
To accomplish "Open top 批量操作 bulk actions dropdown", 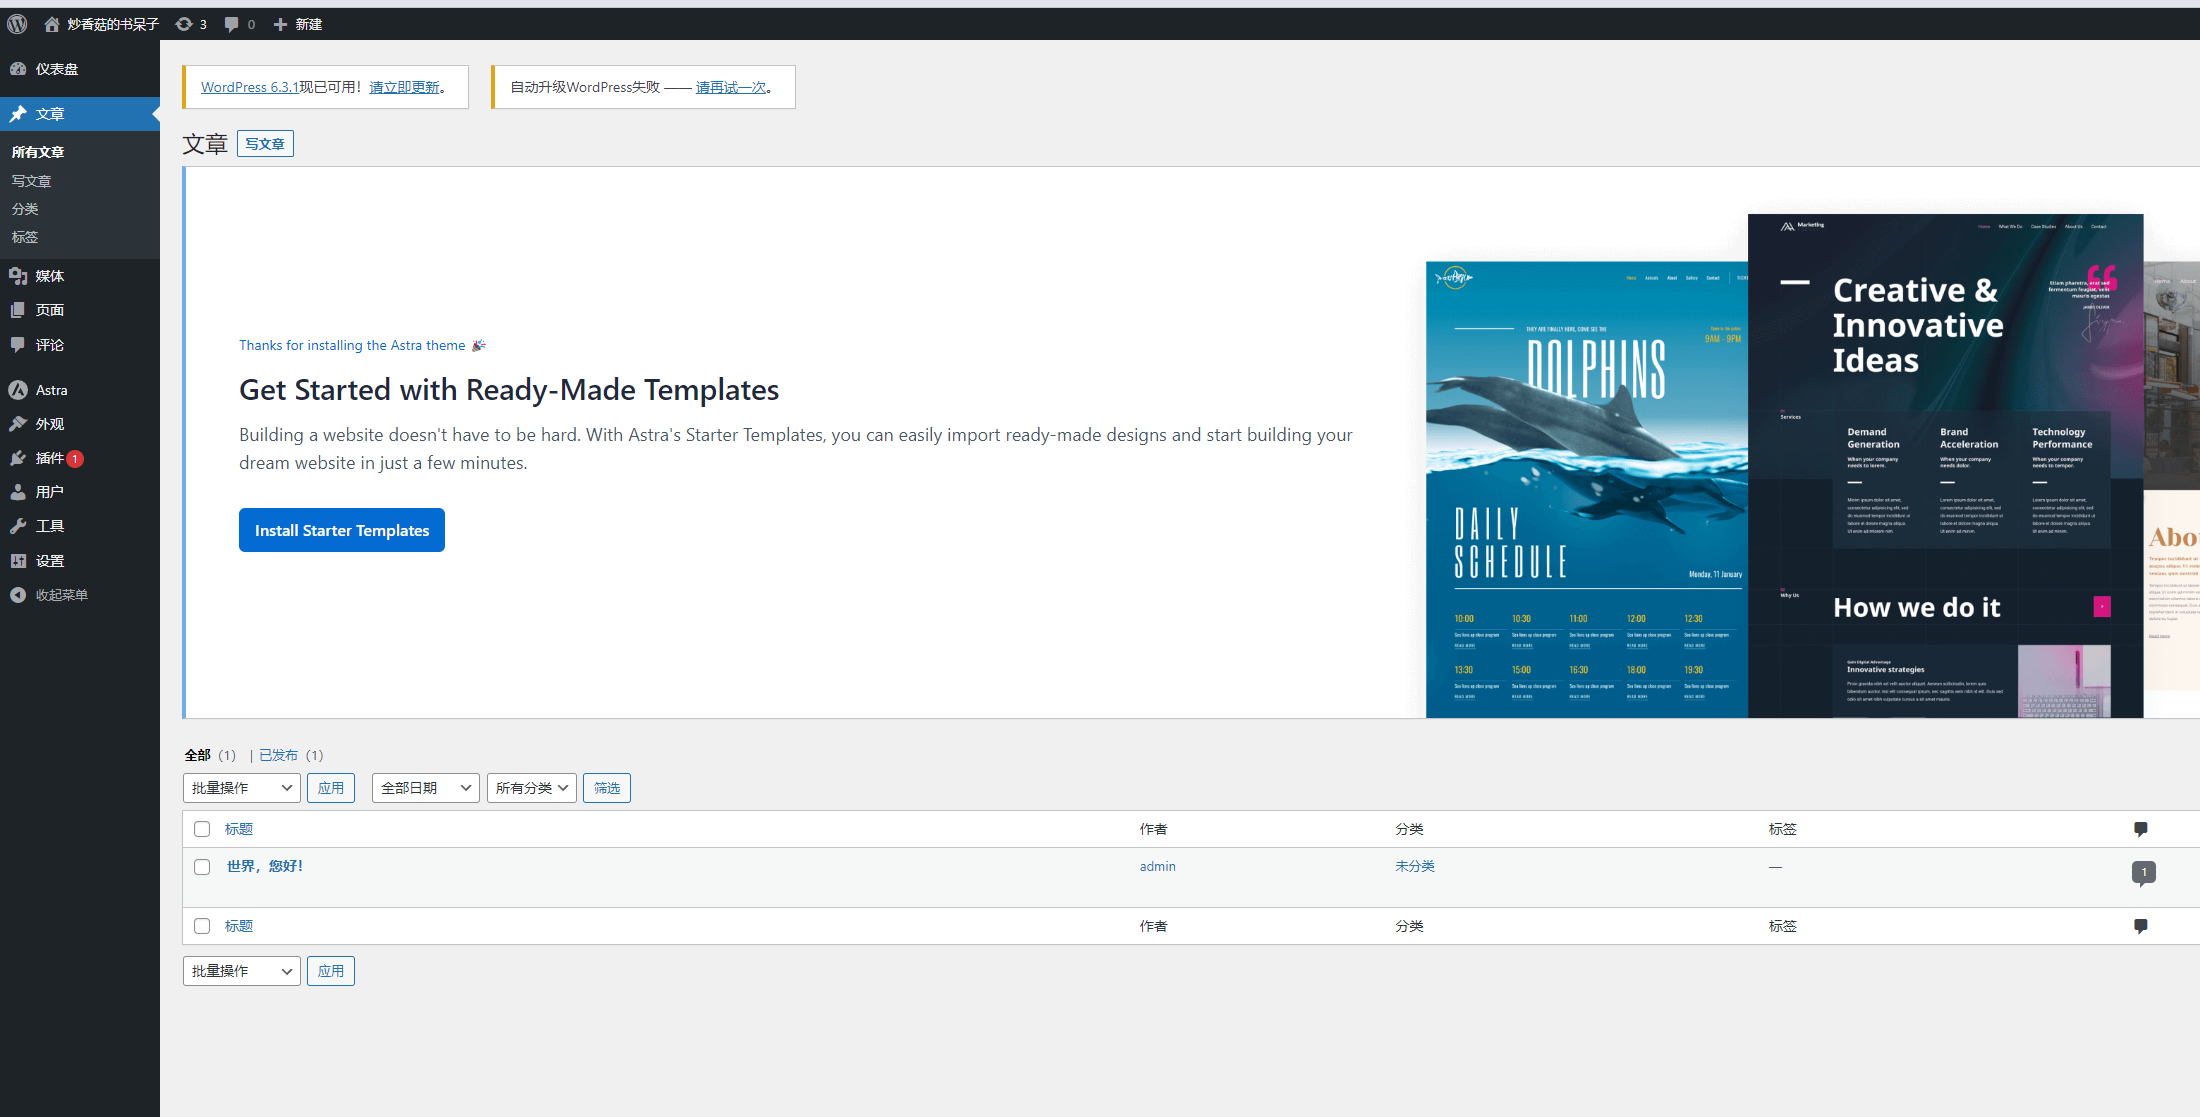I will pos(241,788).
